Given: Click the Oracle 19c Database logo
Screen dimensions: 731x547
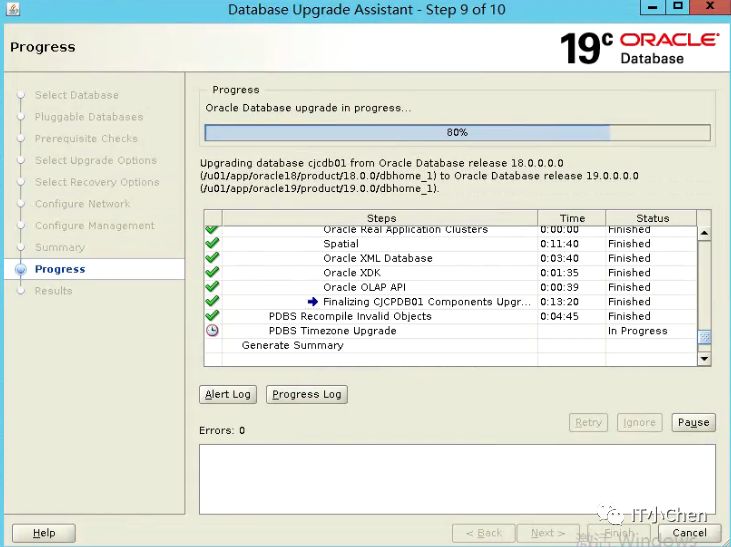Looking at the screenshot, I should 640,48.
